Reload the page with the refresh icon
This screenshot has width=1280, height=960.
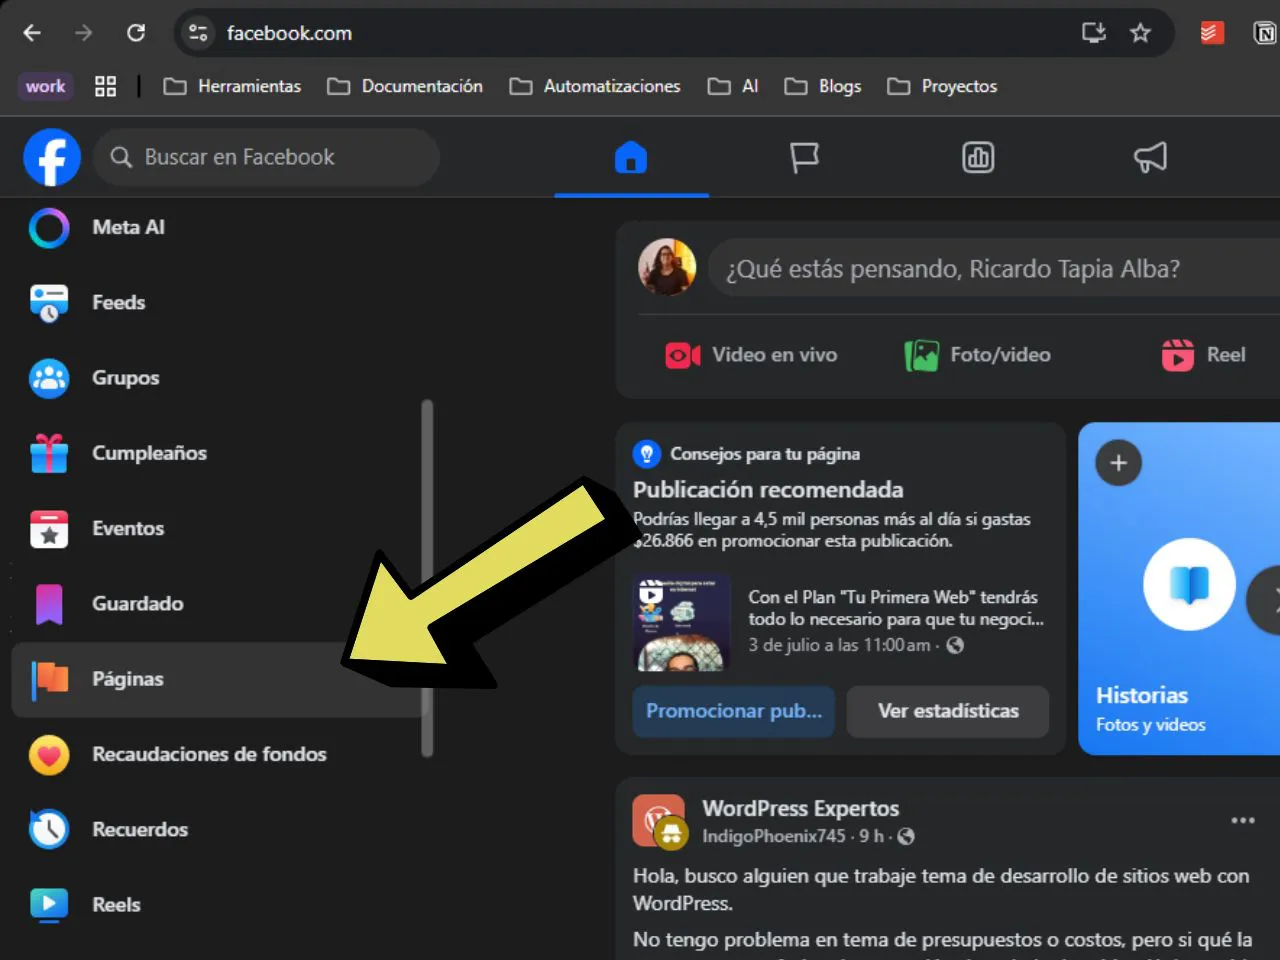136,33
